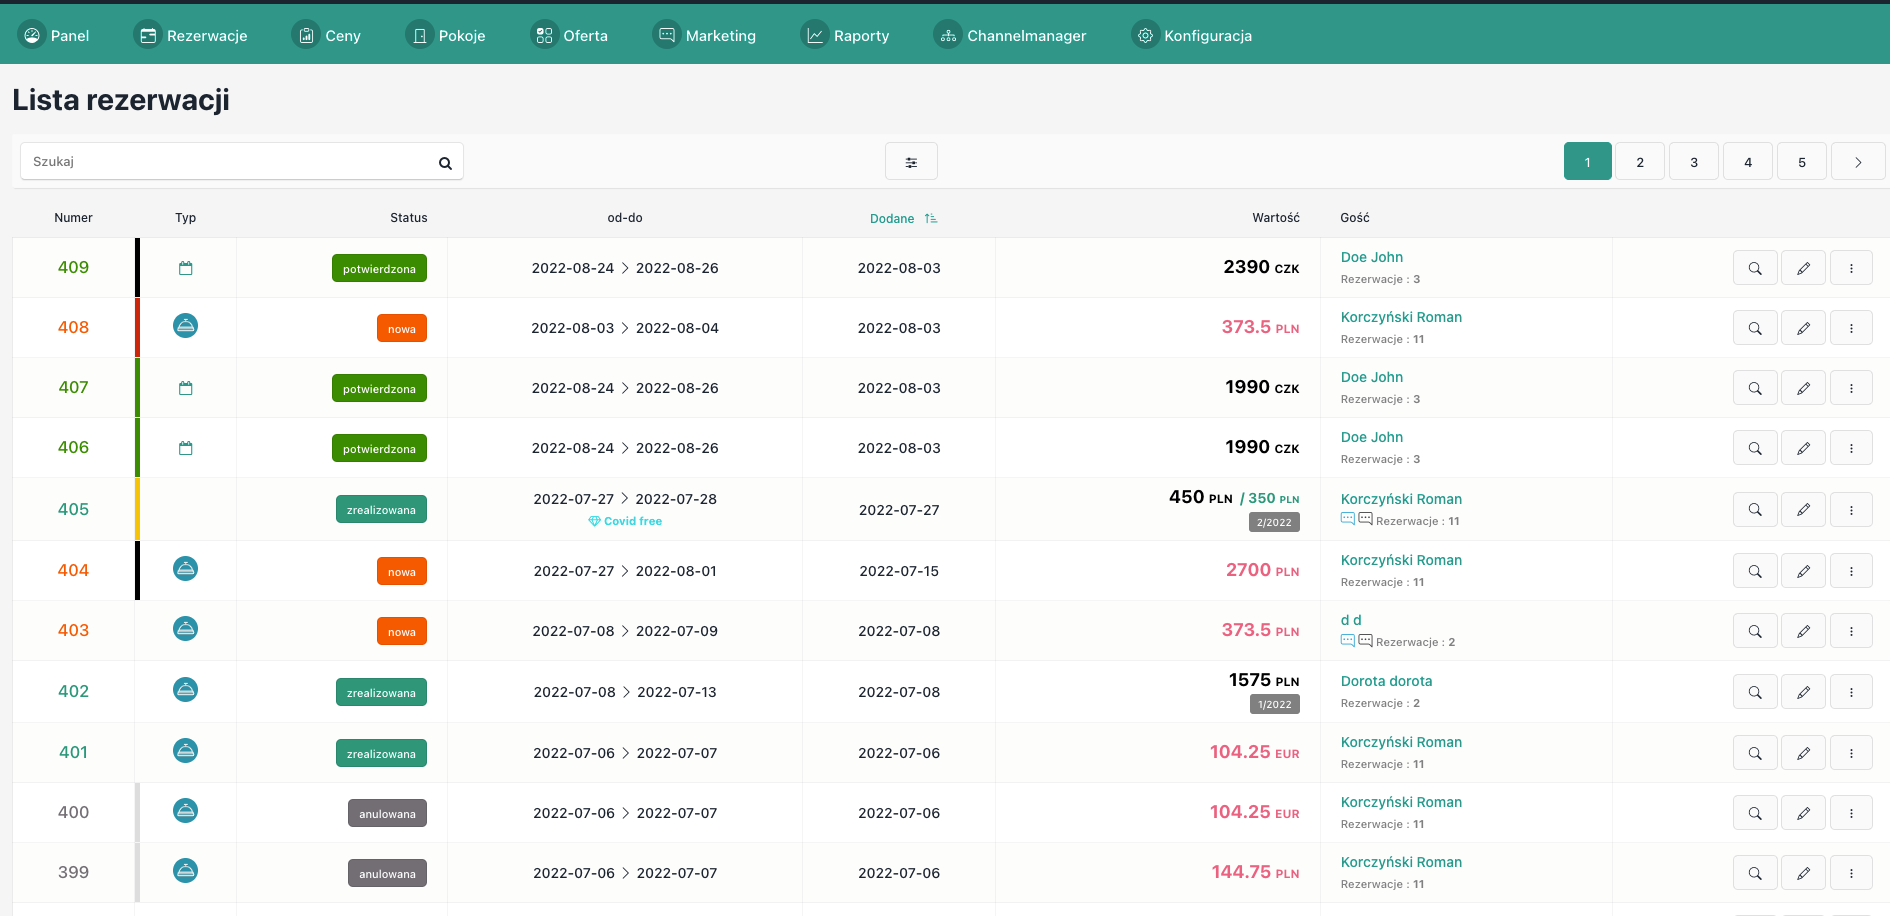
Task: Go to page 4
Action: [x=1748, y=162]
